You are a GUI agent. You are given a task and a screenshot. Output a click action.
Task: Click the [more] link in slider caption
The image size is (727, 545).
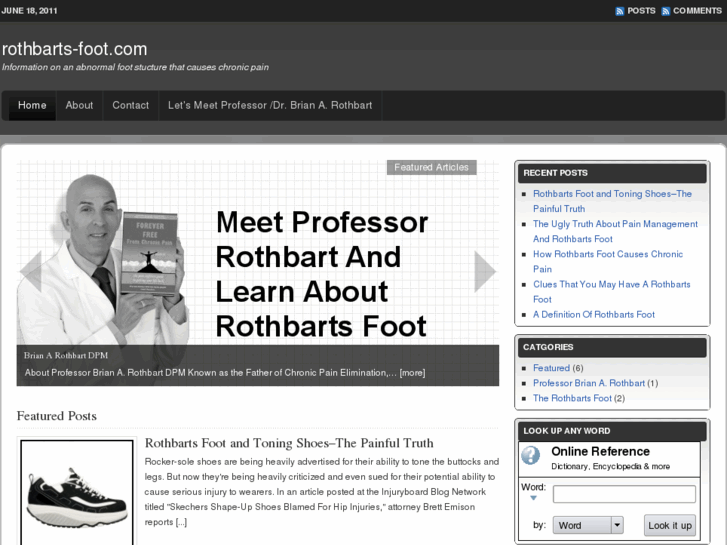point(412,372)
